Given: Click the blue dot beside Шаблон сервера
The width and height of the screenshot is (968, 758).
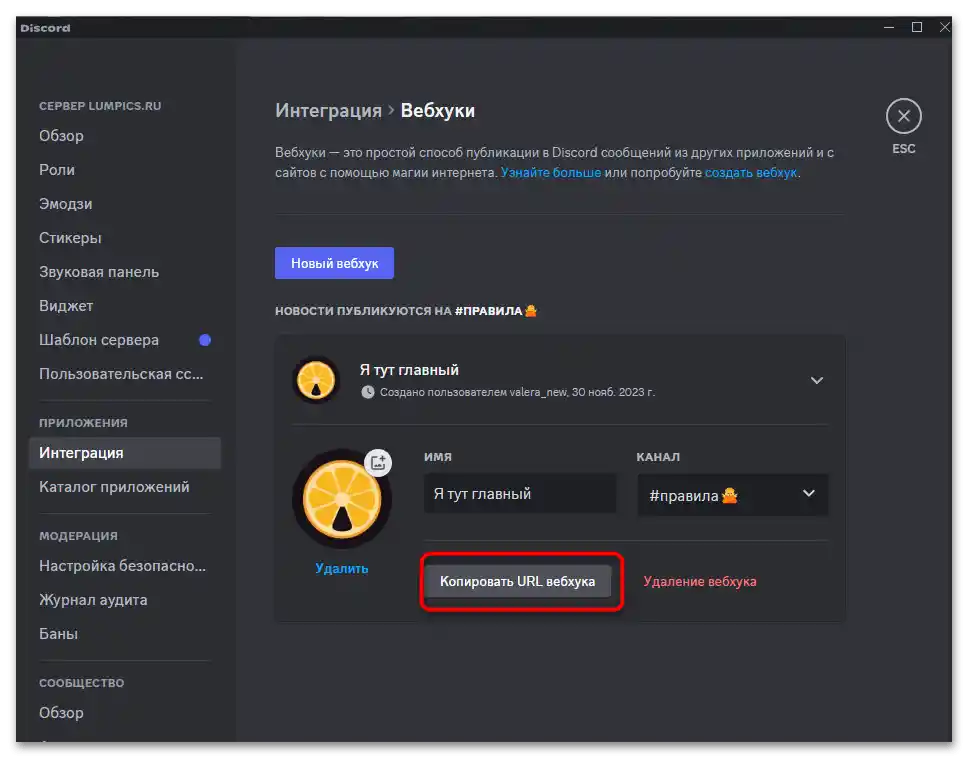Looking at the screenshot, I should click(205, 340).
